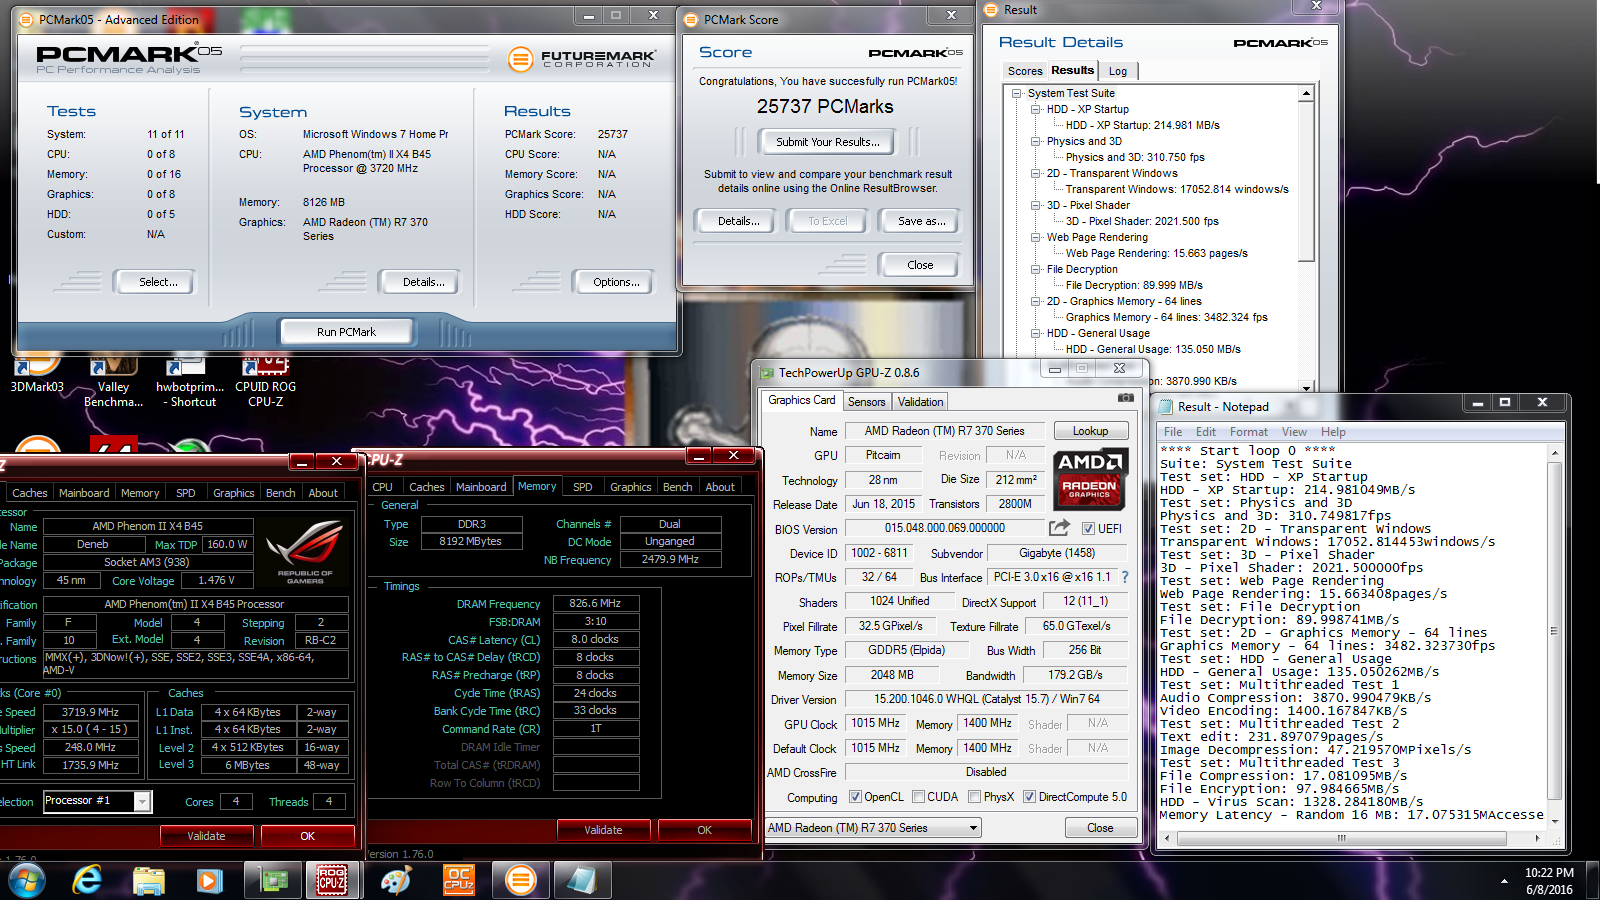Open the Scores tab in Result Details
The image size is (1600, 900).
coord(1025,71)
